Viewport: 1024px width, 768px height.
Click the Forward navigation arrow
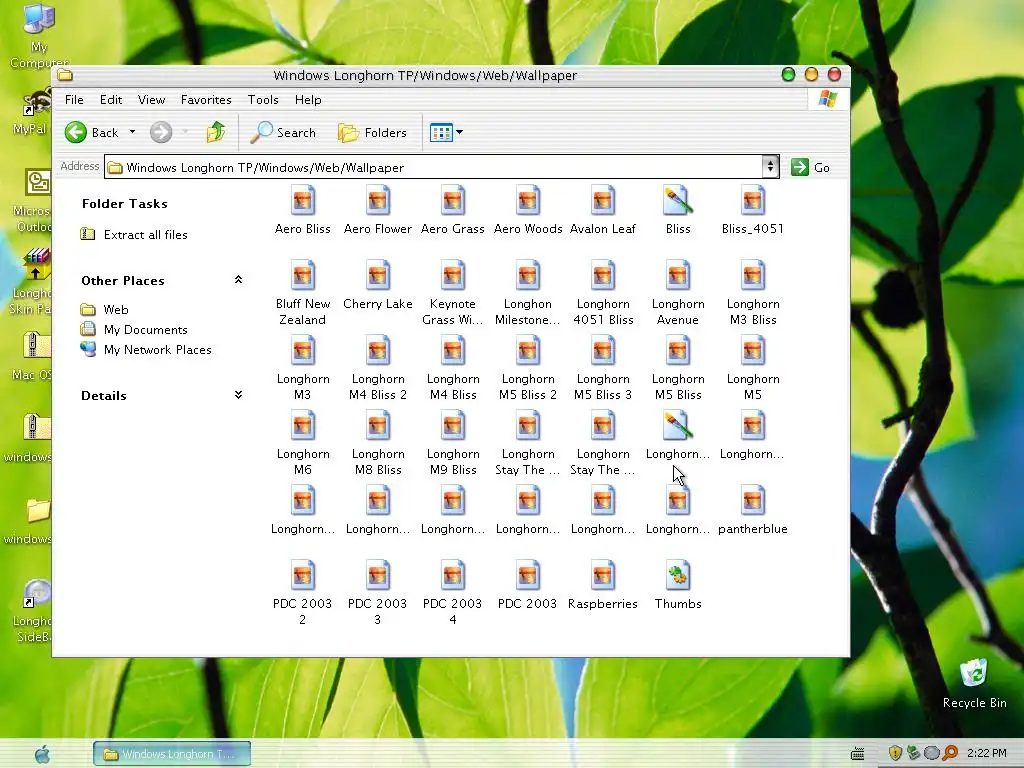[x=161, y=133]
